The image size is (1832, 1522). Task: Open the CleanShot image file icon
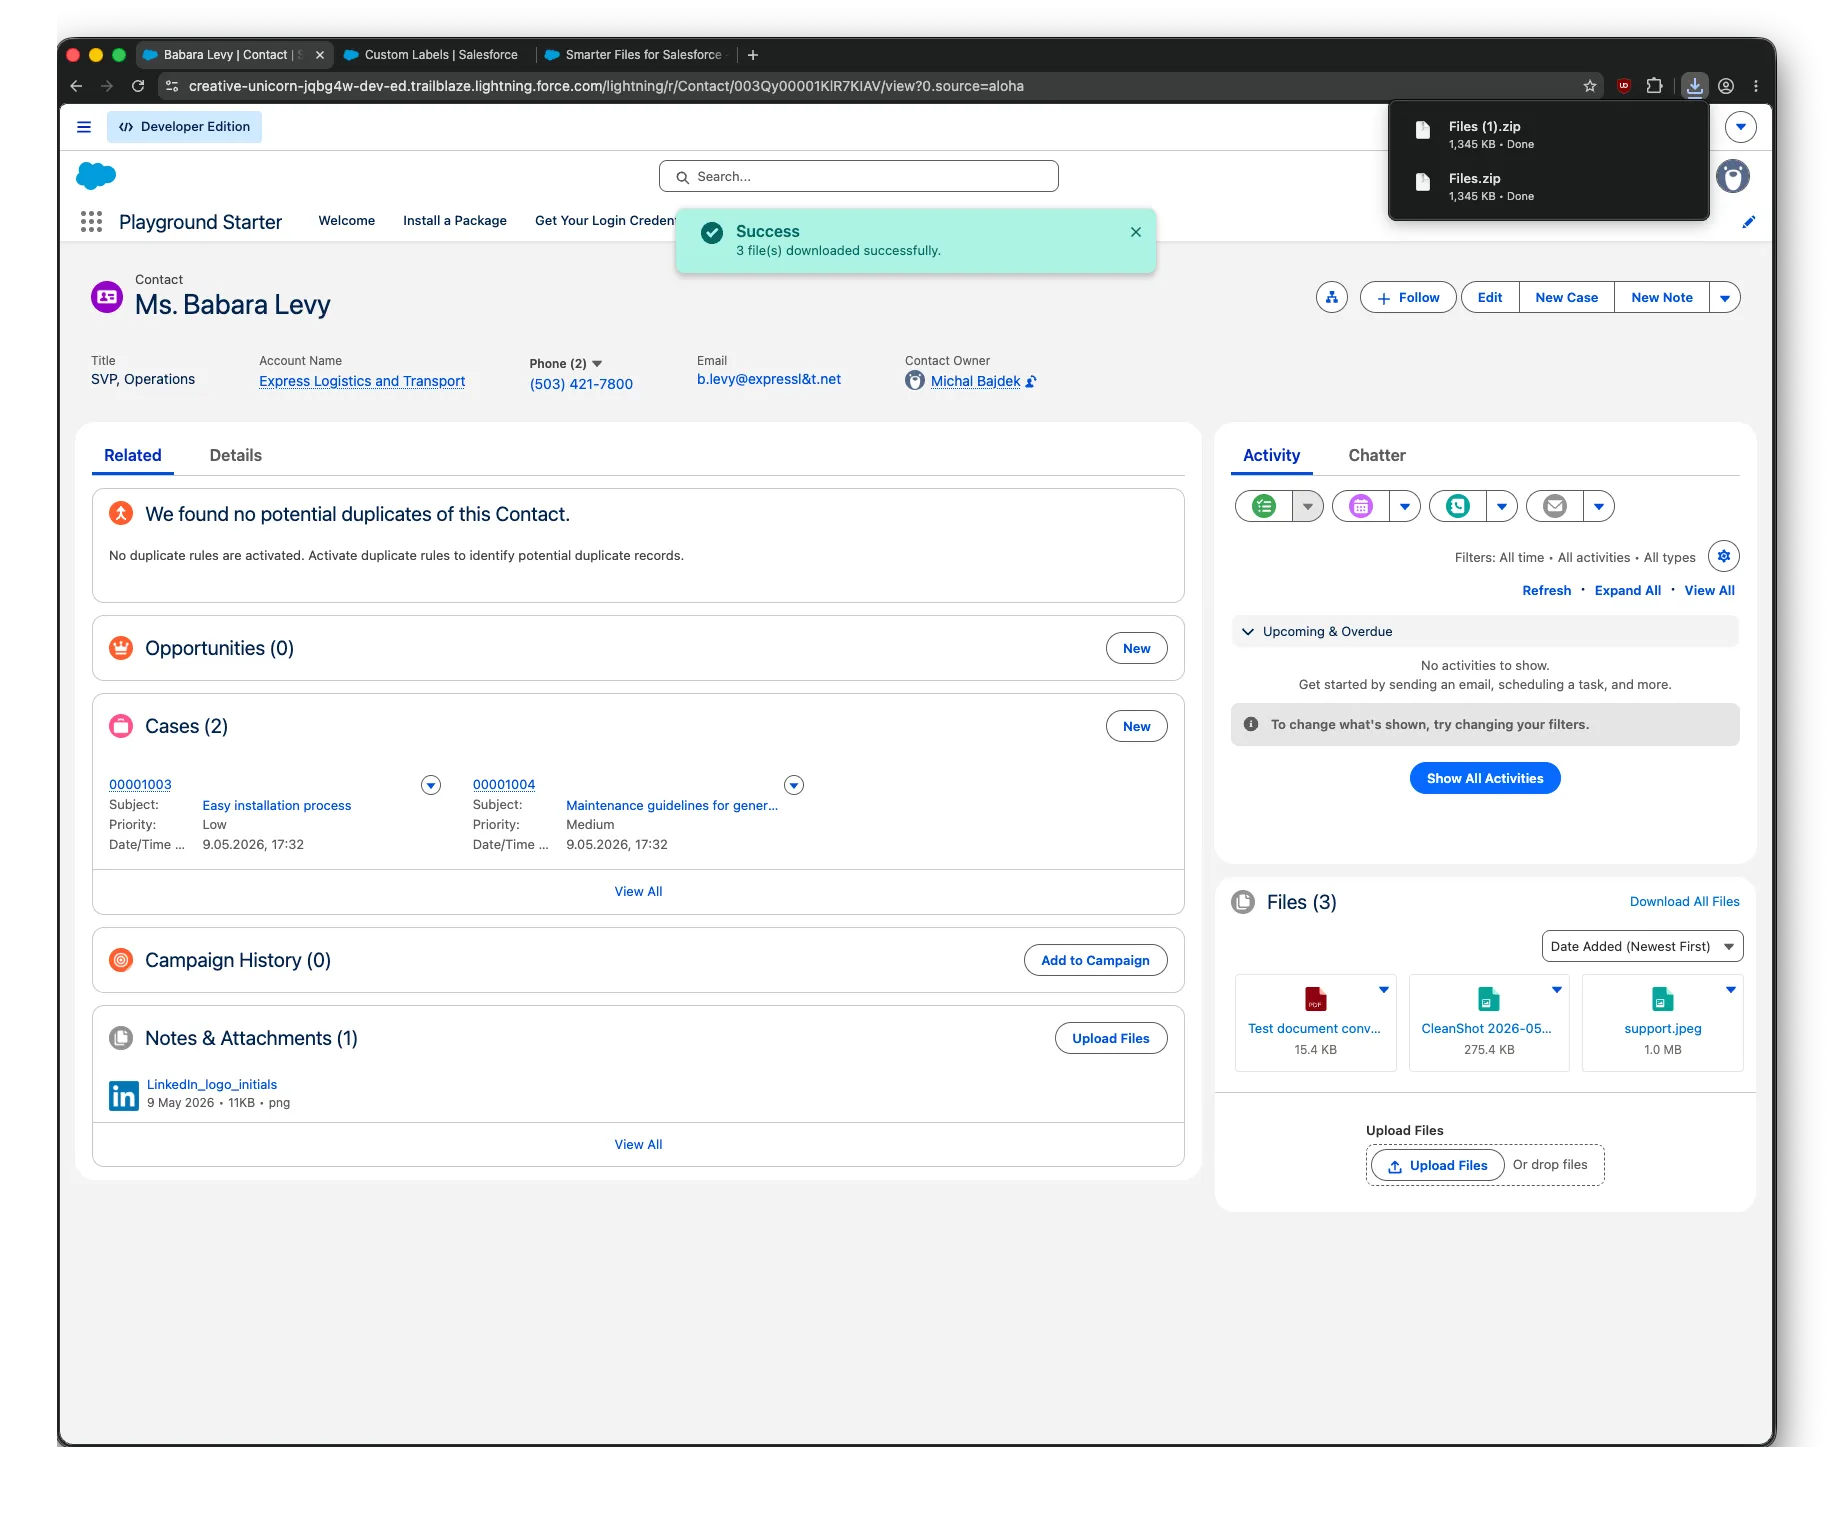[x=1489, y=999]
